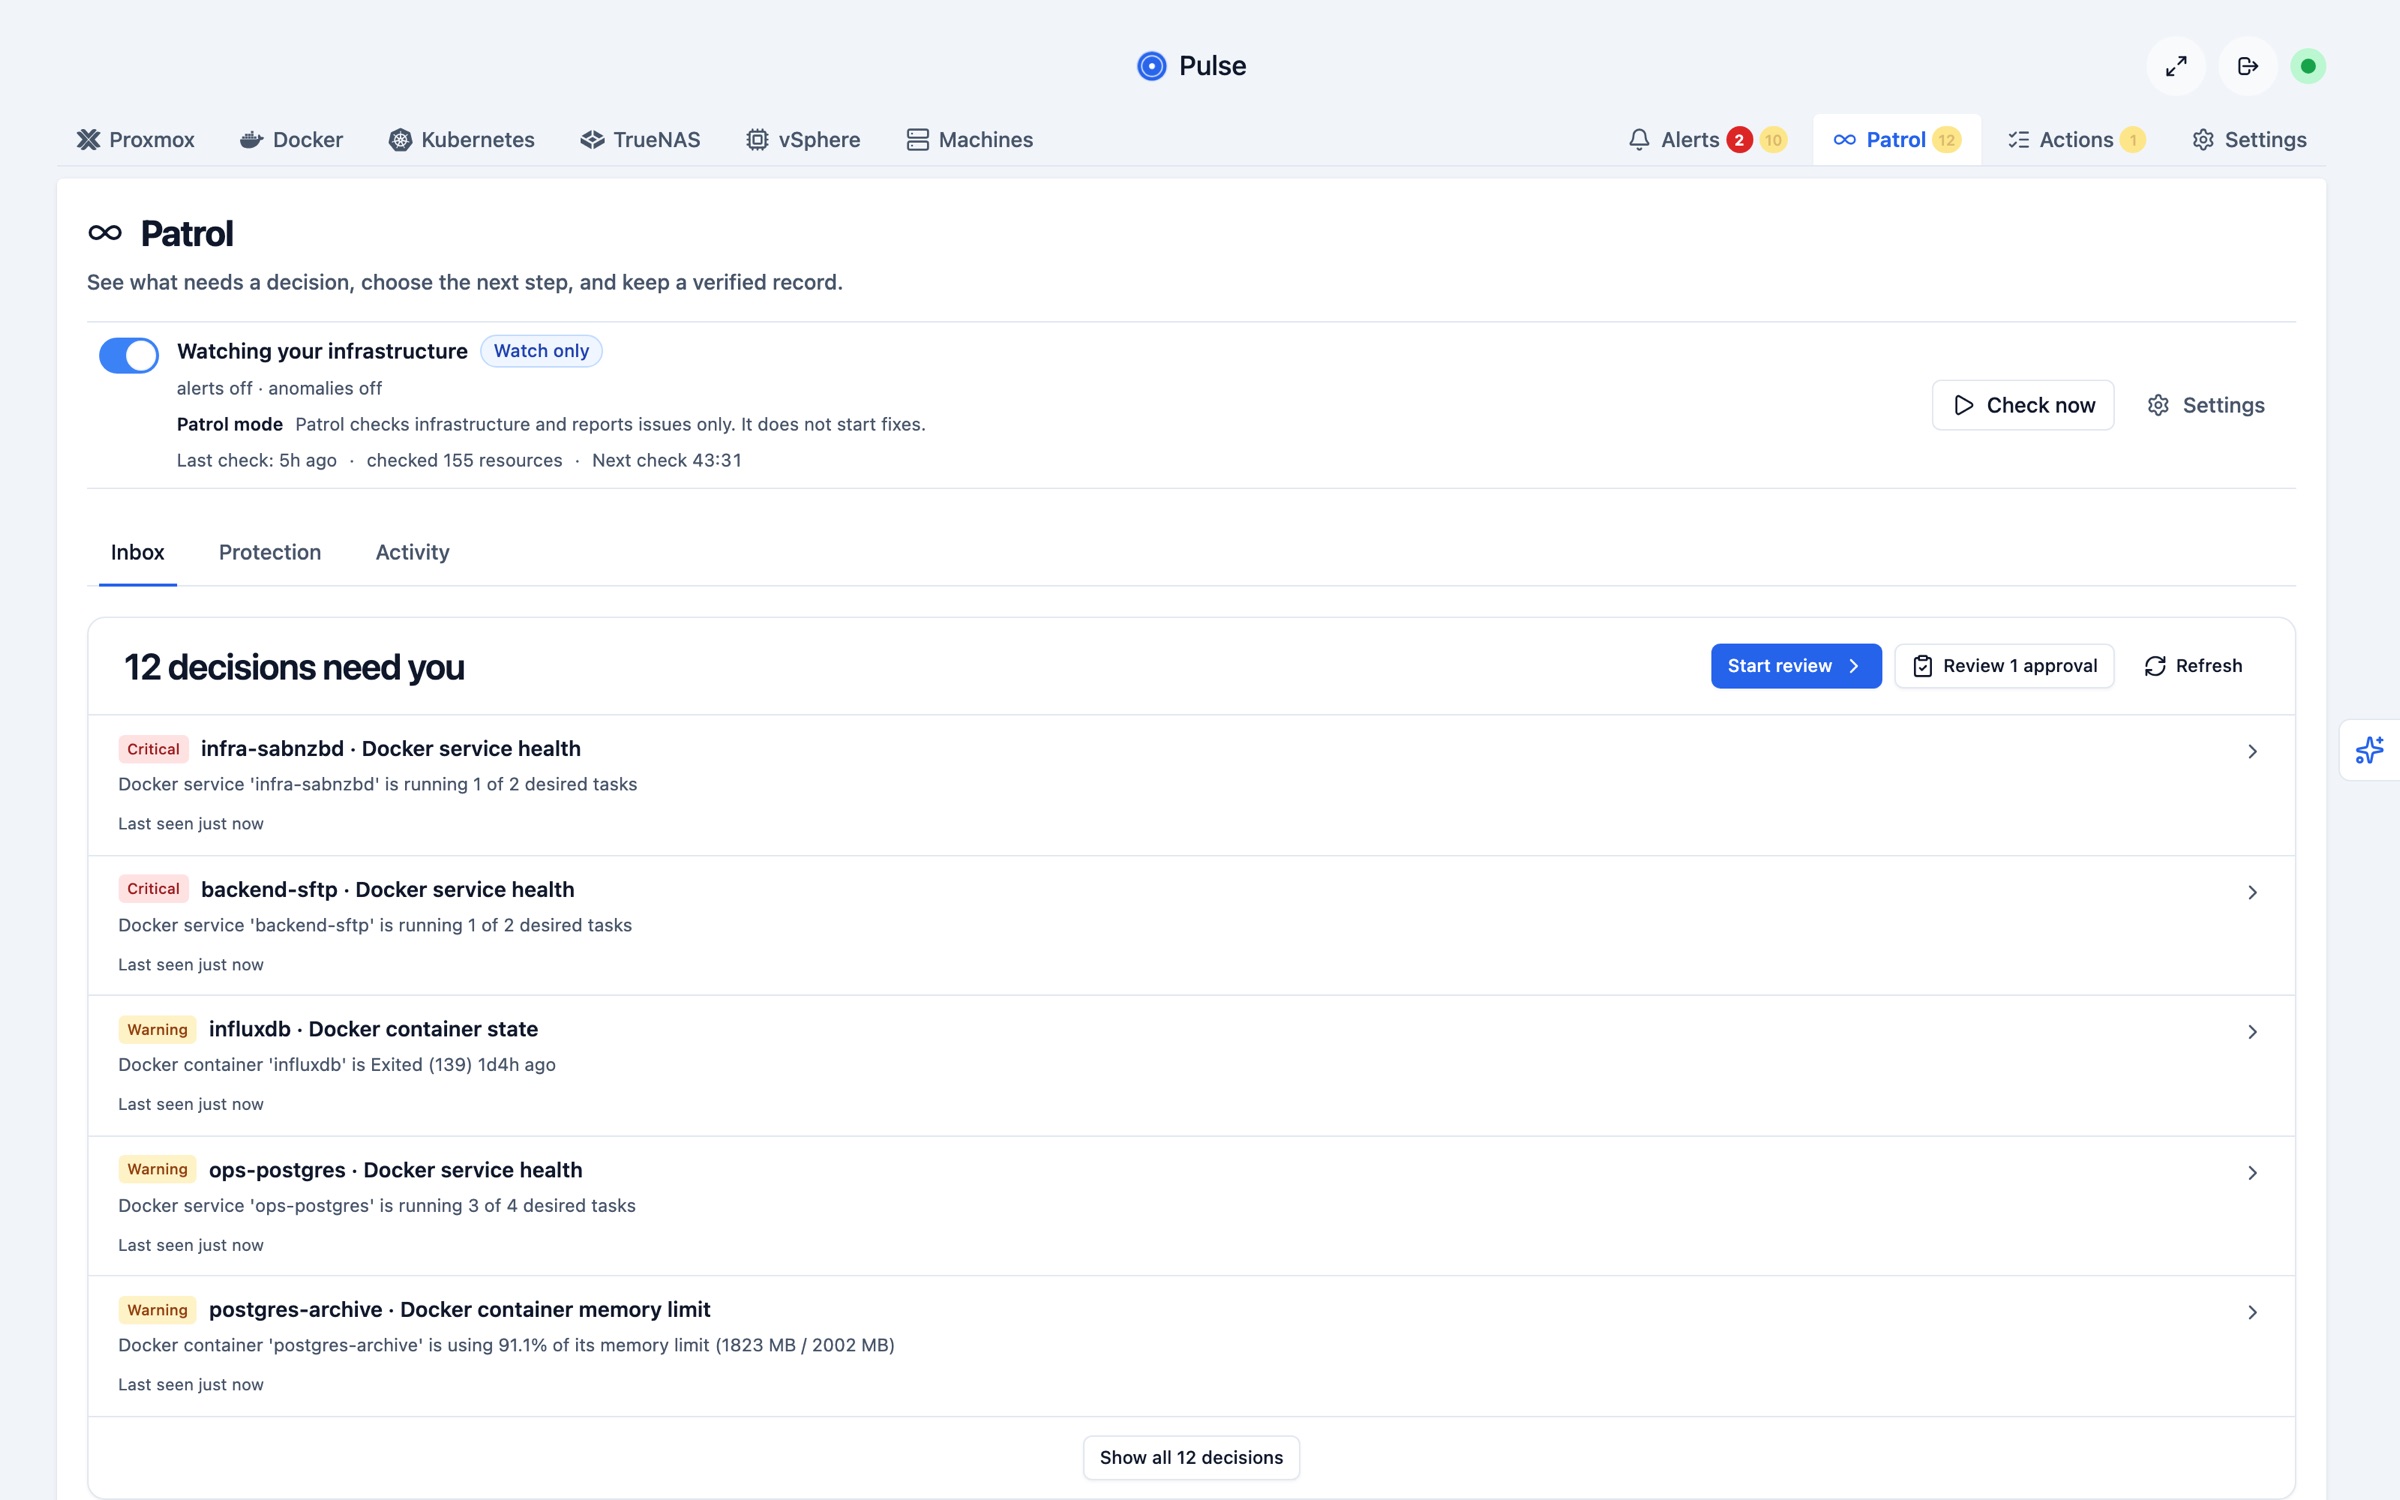Run patrol with Check now button

2023,405
